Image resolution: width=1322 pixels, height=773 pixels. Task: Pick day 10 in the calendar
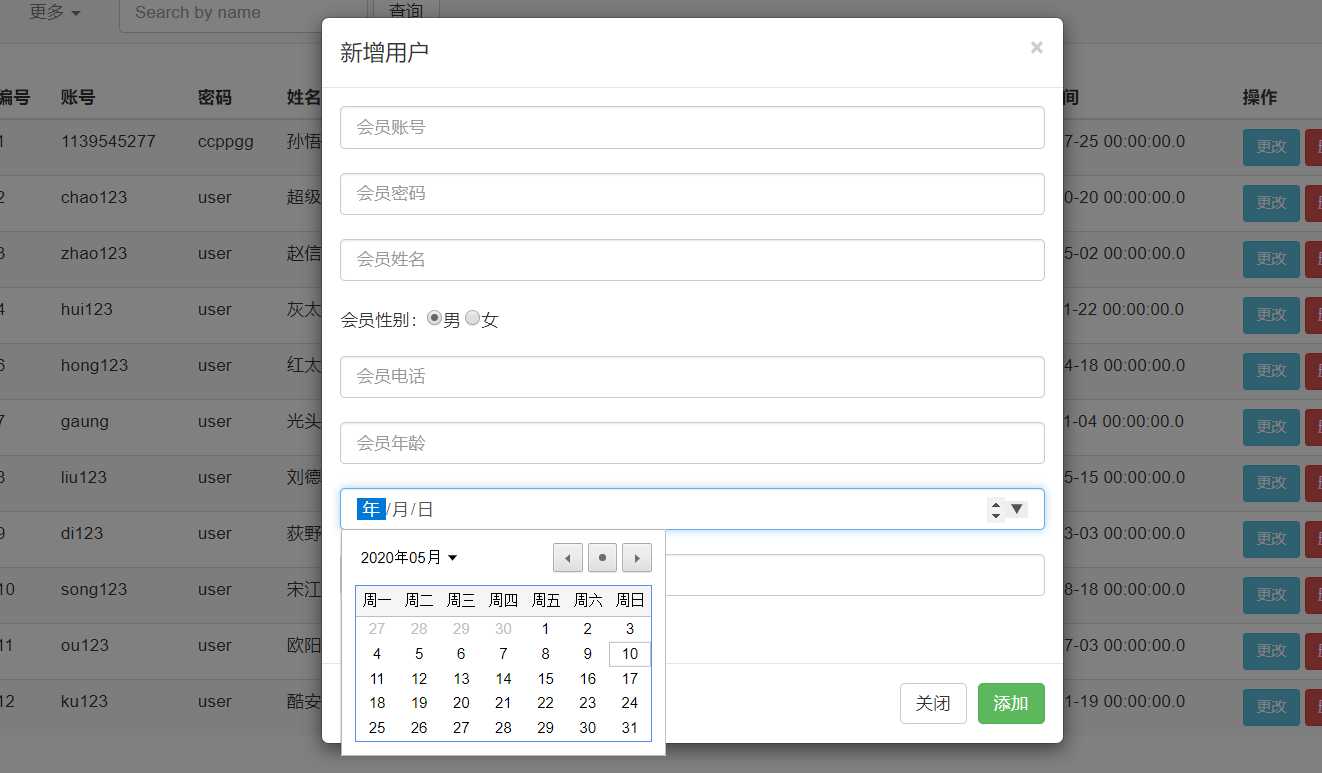(630, 654)
